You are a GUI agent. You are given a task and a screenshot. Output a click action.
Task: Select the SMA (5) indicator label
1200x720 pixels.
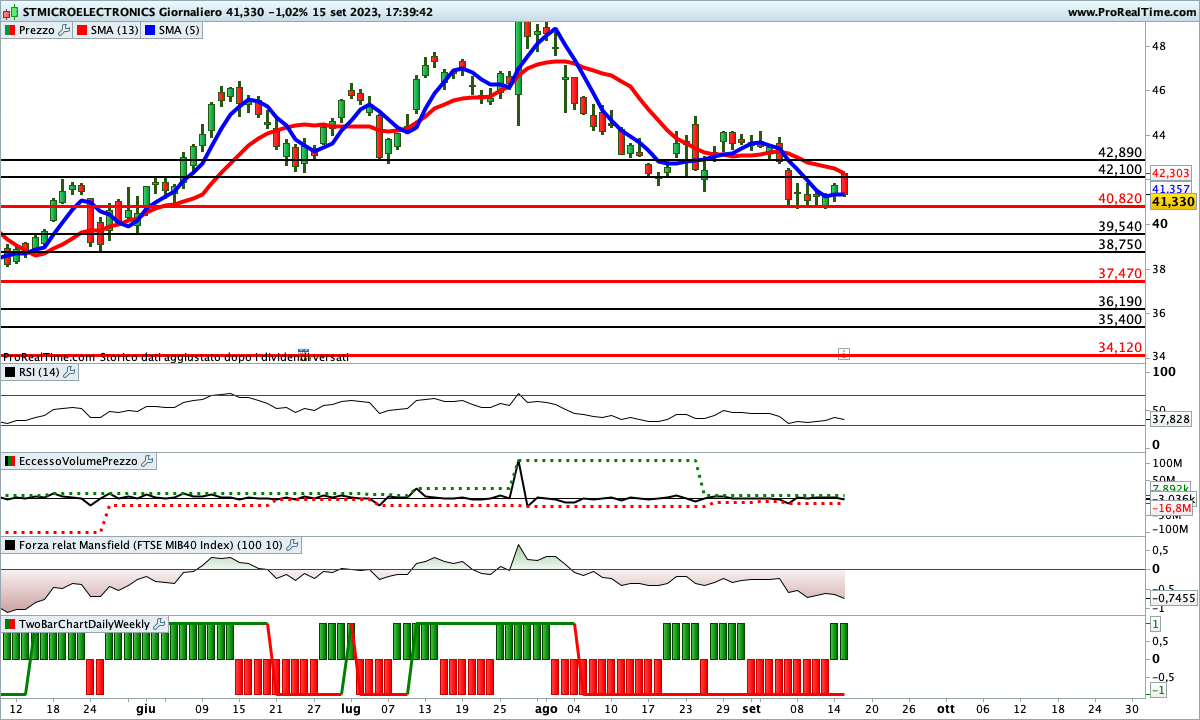coord(180,30)
